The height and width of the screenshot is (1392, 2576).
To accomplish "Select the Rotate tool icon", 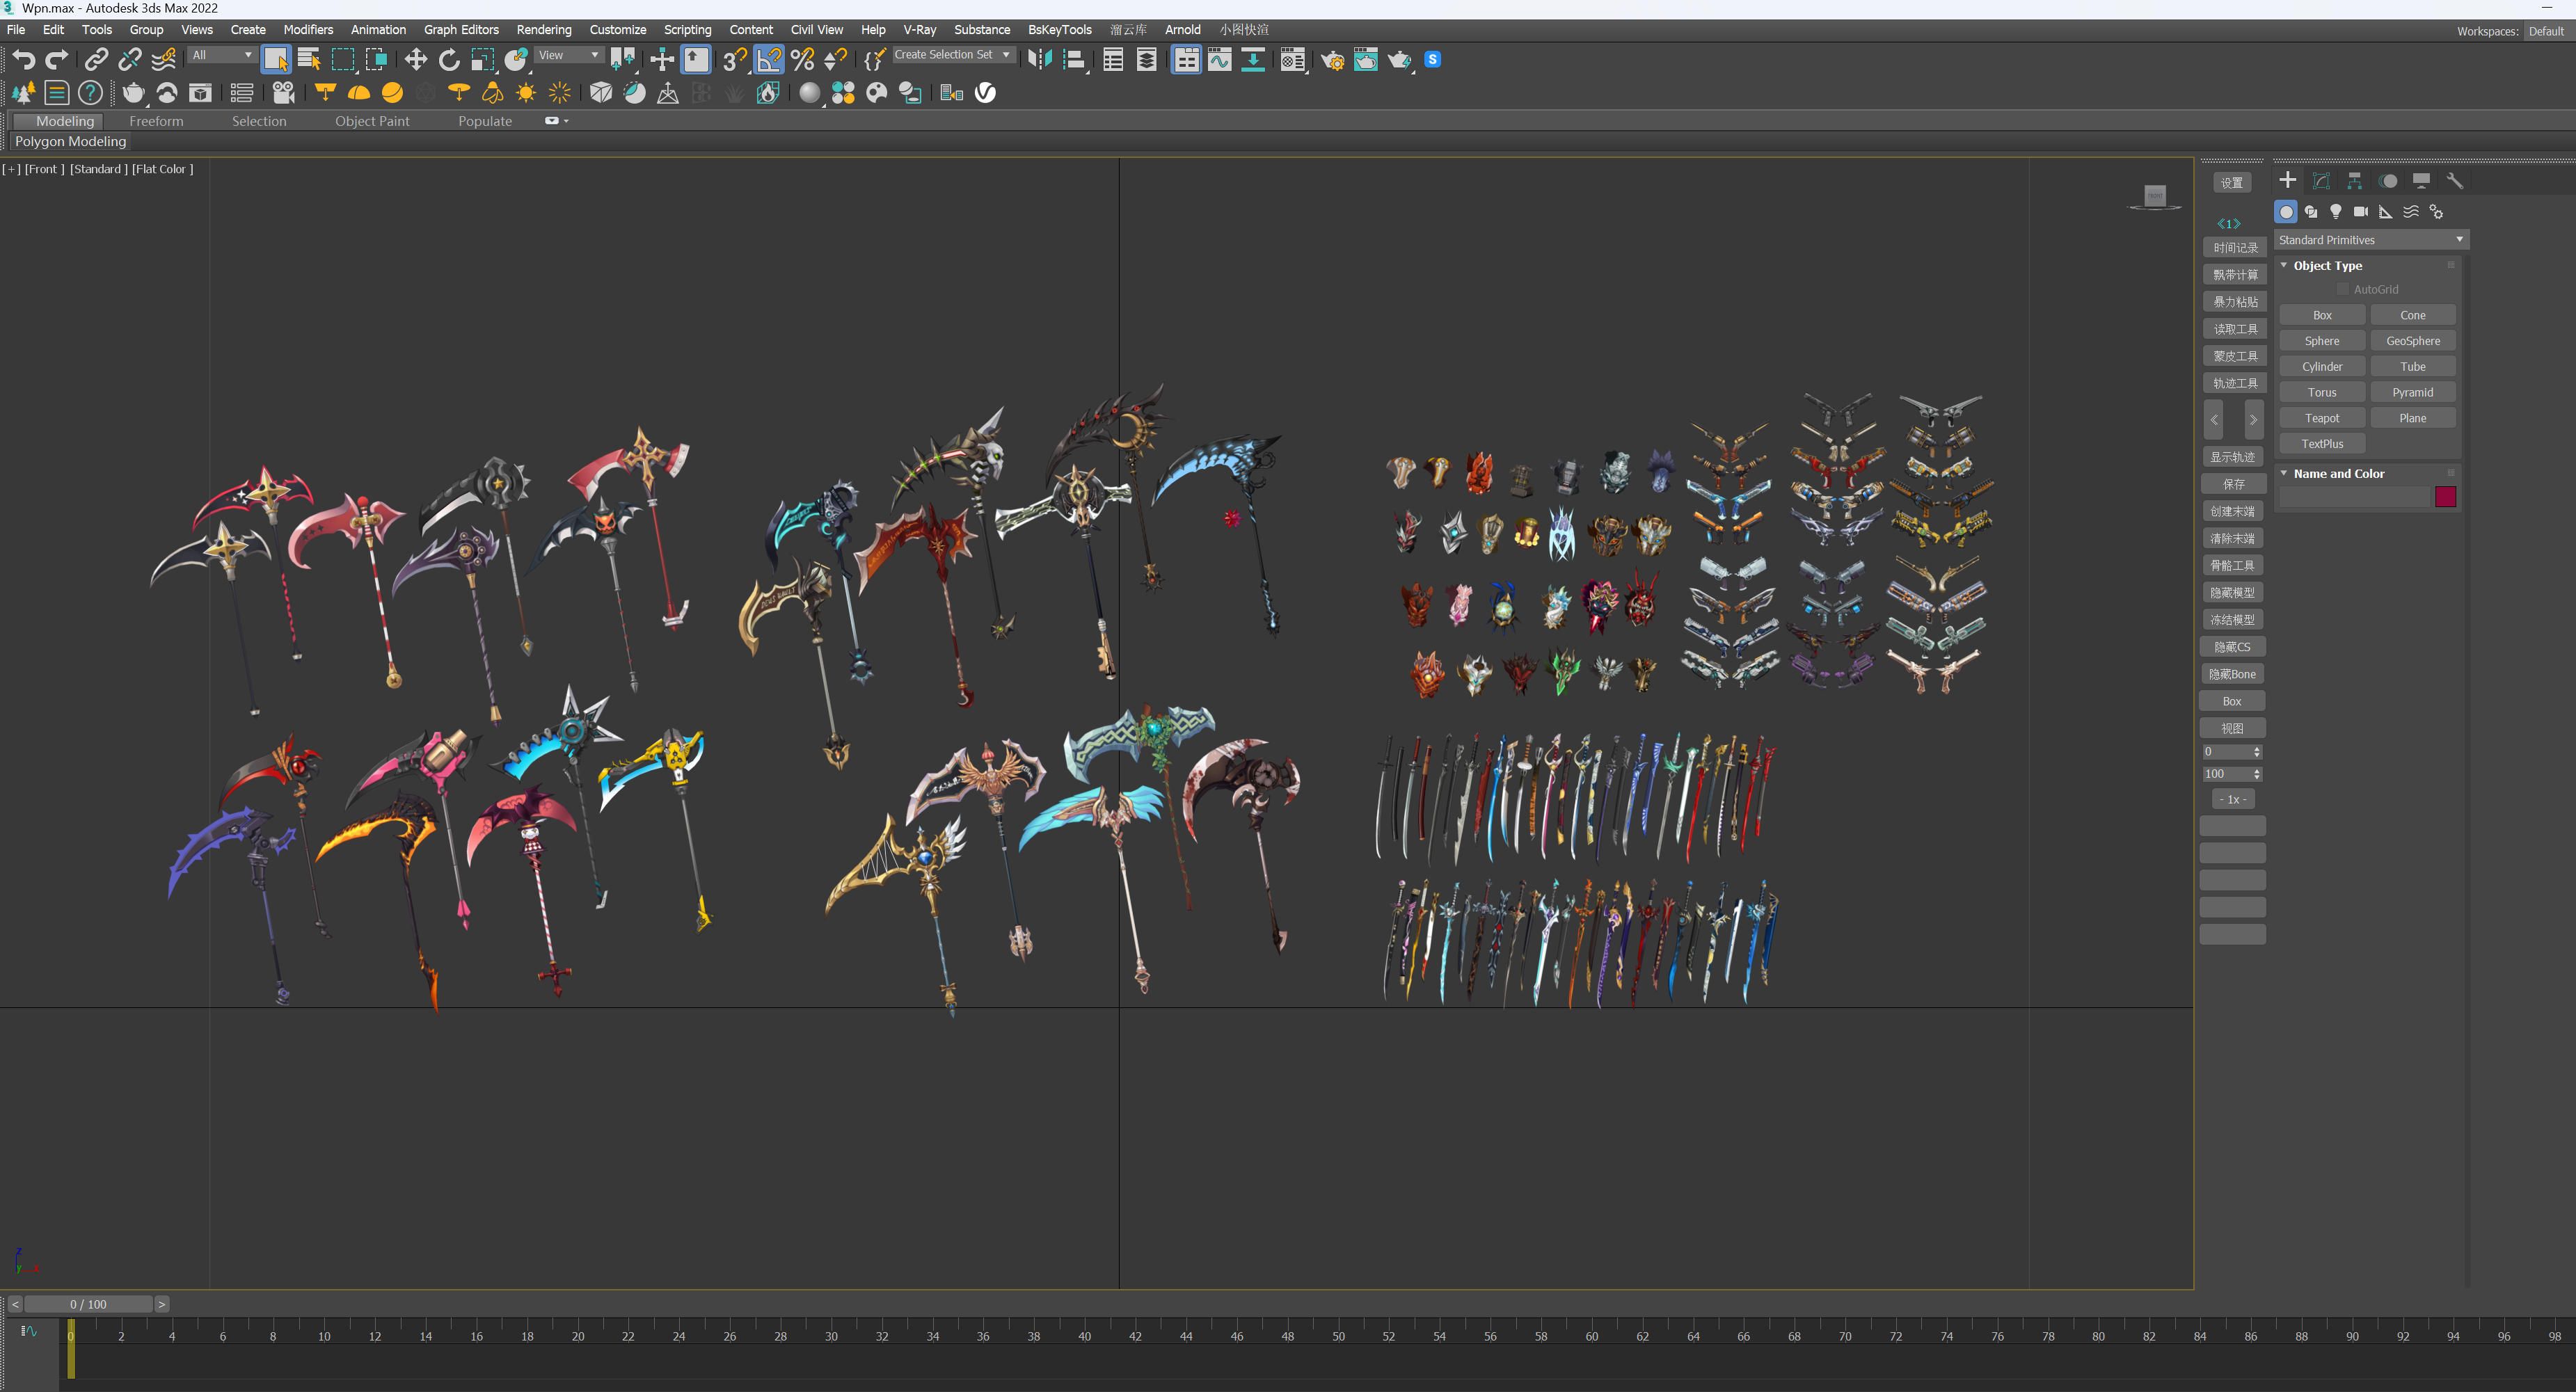I will (449, 59).
